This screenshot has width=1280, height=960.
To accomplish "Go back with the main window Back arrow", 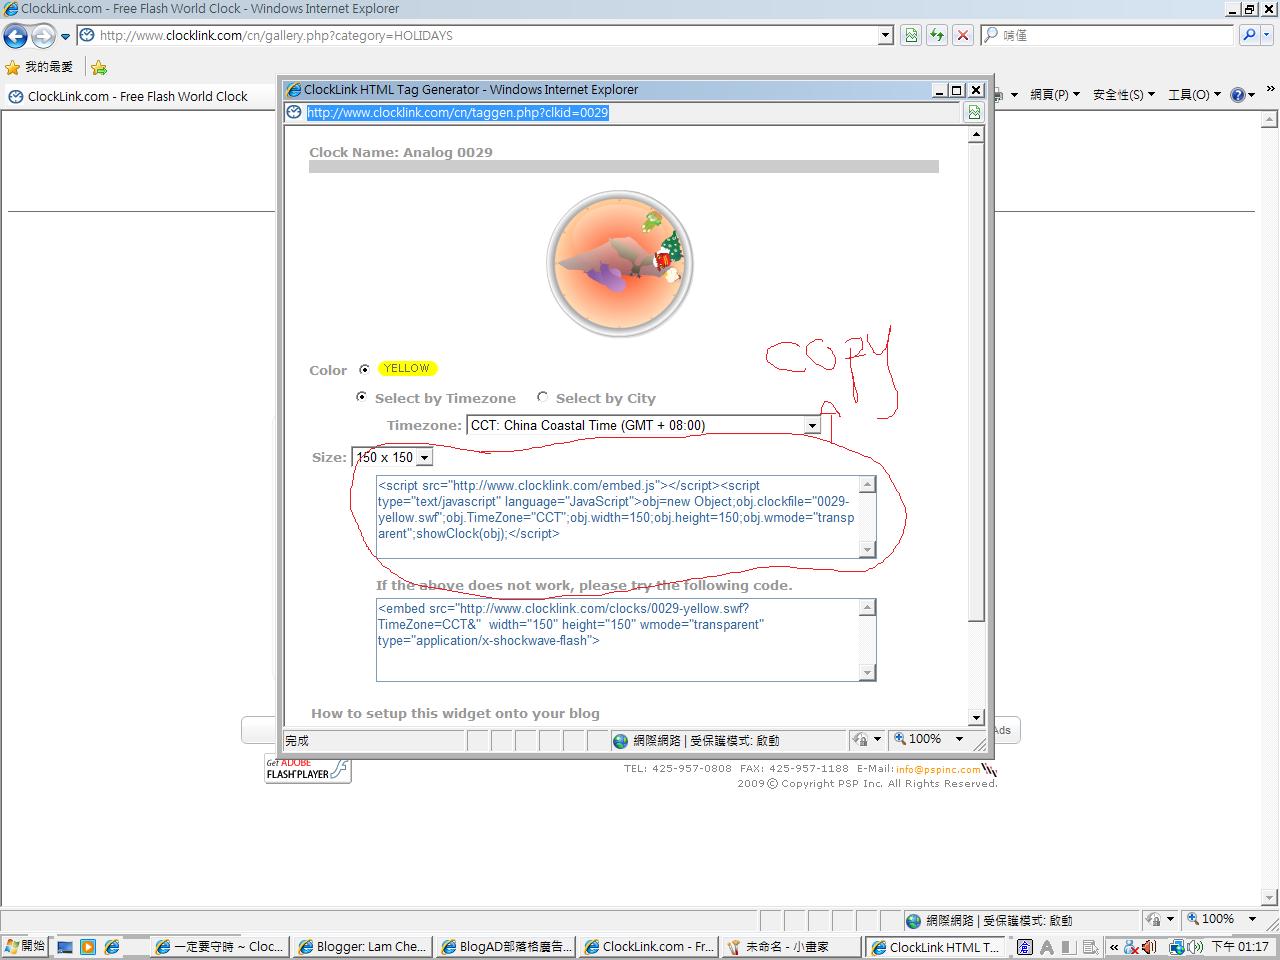I will 15,36.
